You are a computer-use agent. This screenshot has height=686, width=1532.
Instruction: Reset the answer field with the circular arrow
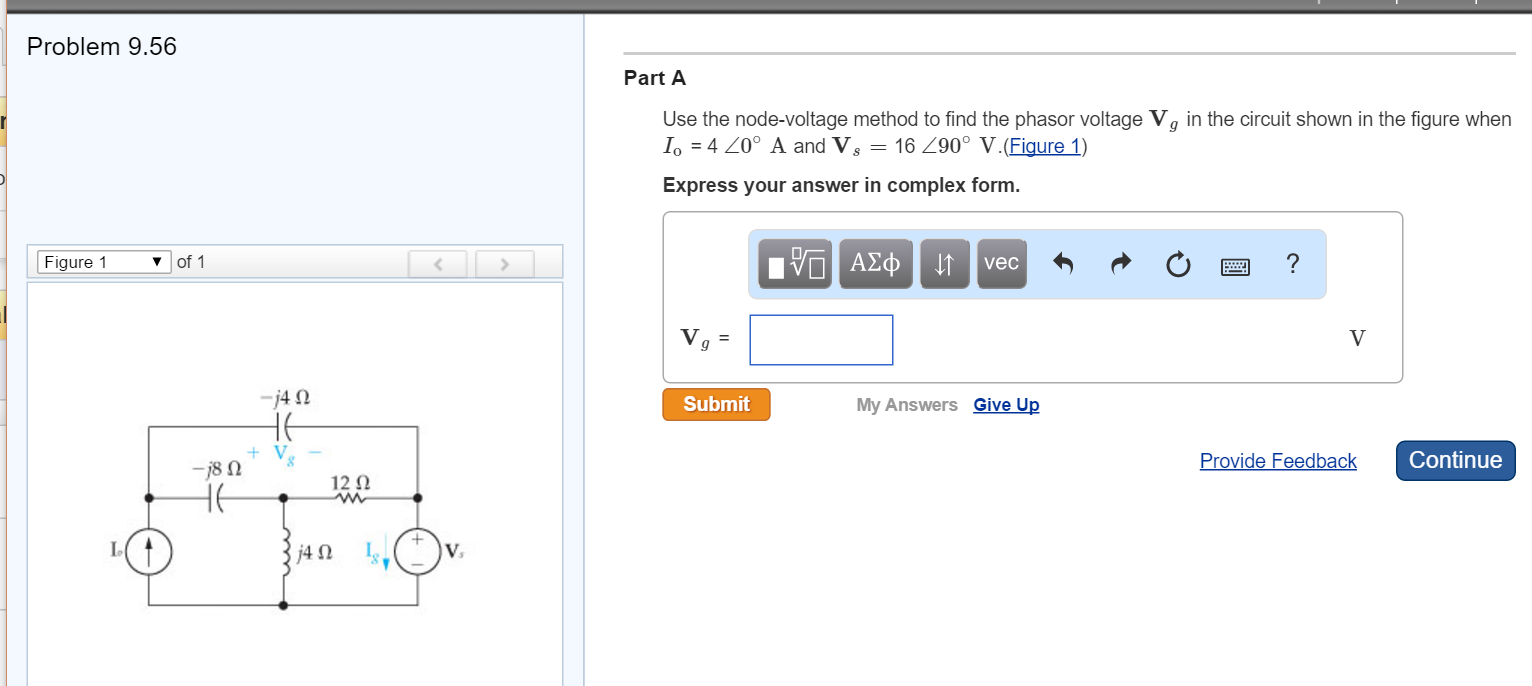(1178, 263)
